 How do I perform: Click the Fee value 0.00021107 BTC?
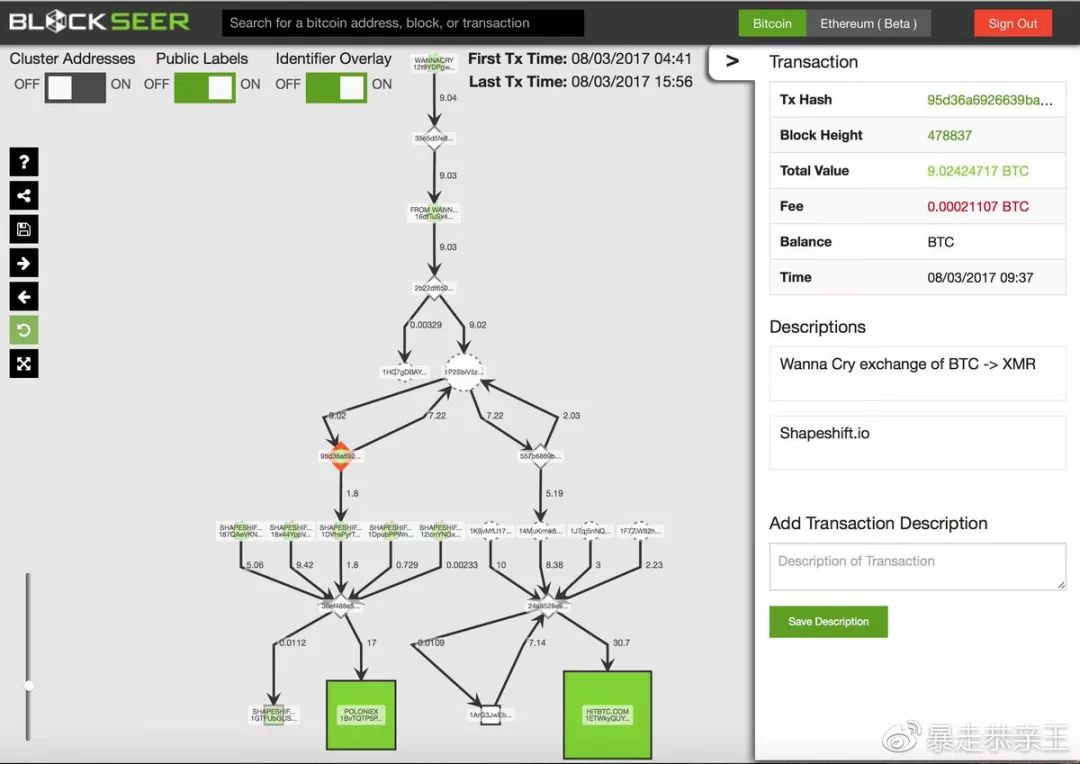pos(977,207)
